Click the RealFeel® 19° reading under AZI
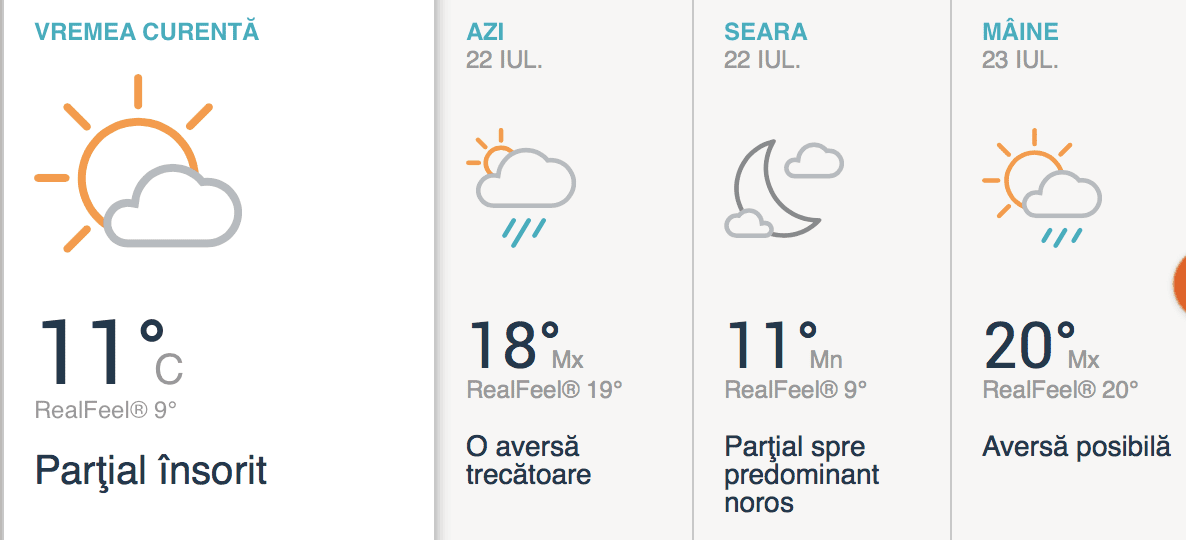 point(544,390)
